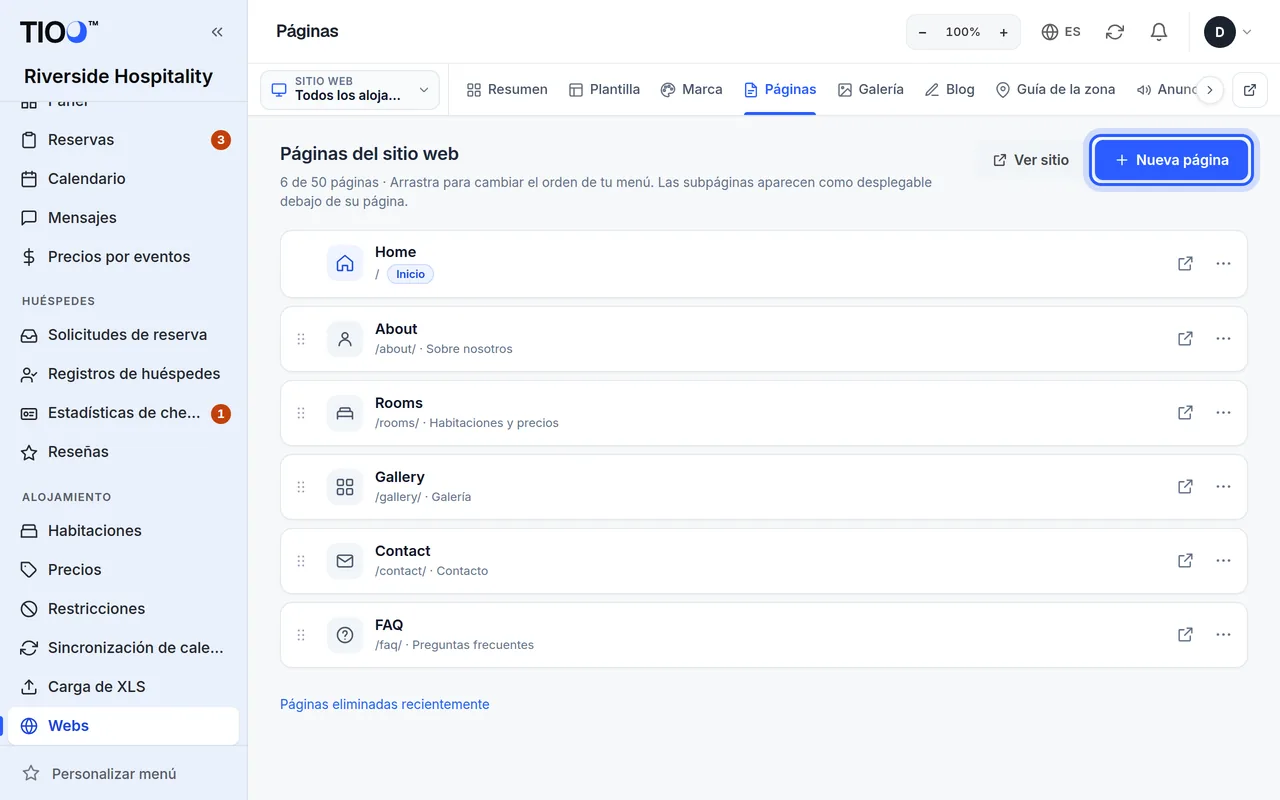
Task: Click the FAQ question mark icon
Action: (345, 635)
